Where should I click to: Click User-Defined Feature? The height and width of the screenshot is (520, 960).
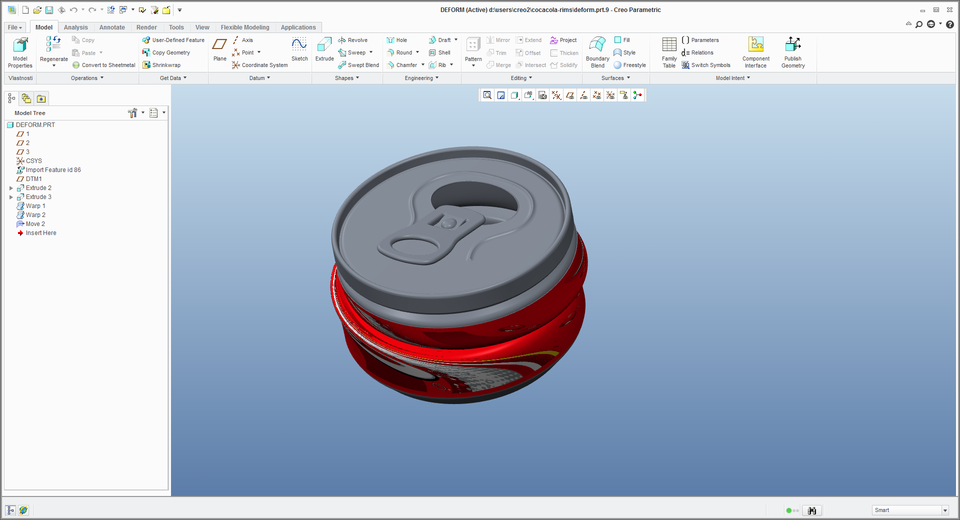point(173,40)
